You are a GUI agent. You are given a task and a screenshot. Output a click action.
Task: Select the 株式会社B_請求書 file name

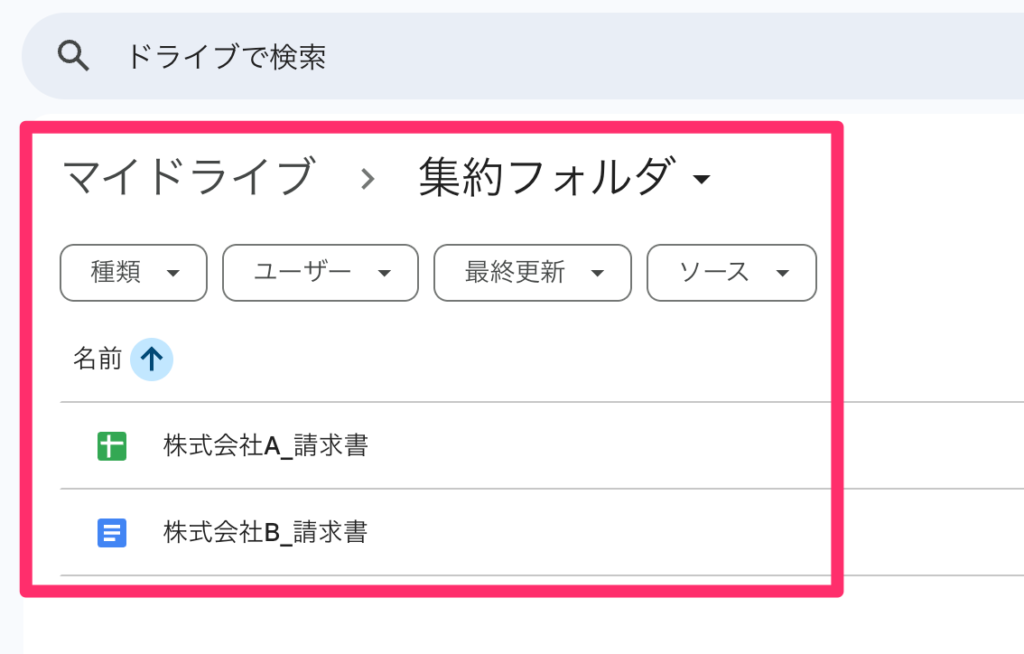point(265,533)
